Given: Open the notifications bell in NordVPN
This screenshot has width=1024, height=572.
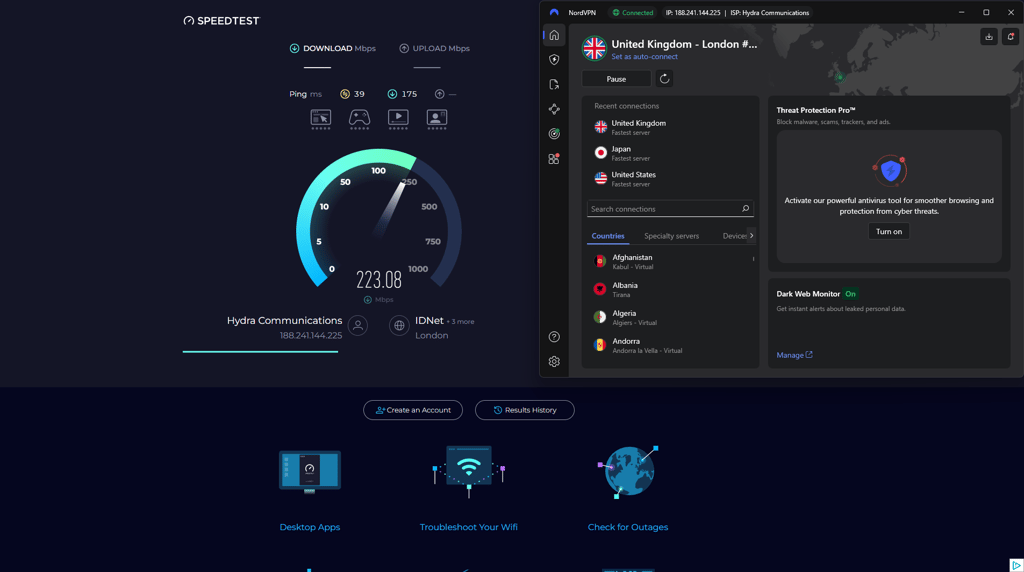Looking at the screenshot, I should 1010,37.
